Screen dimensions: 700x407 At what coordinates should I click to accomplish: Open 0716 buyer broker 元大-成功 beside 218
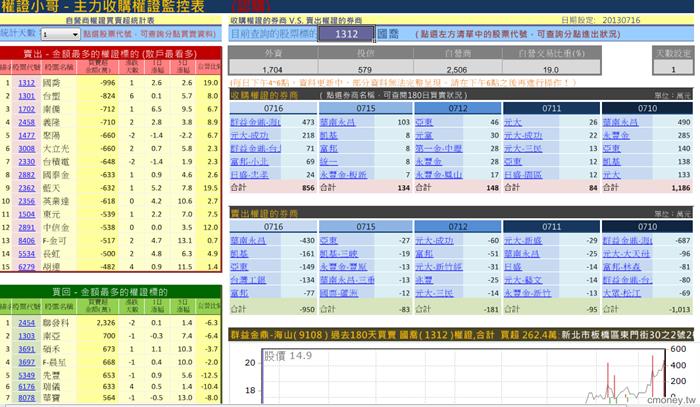[x=250, y=135]
